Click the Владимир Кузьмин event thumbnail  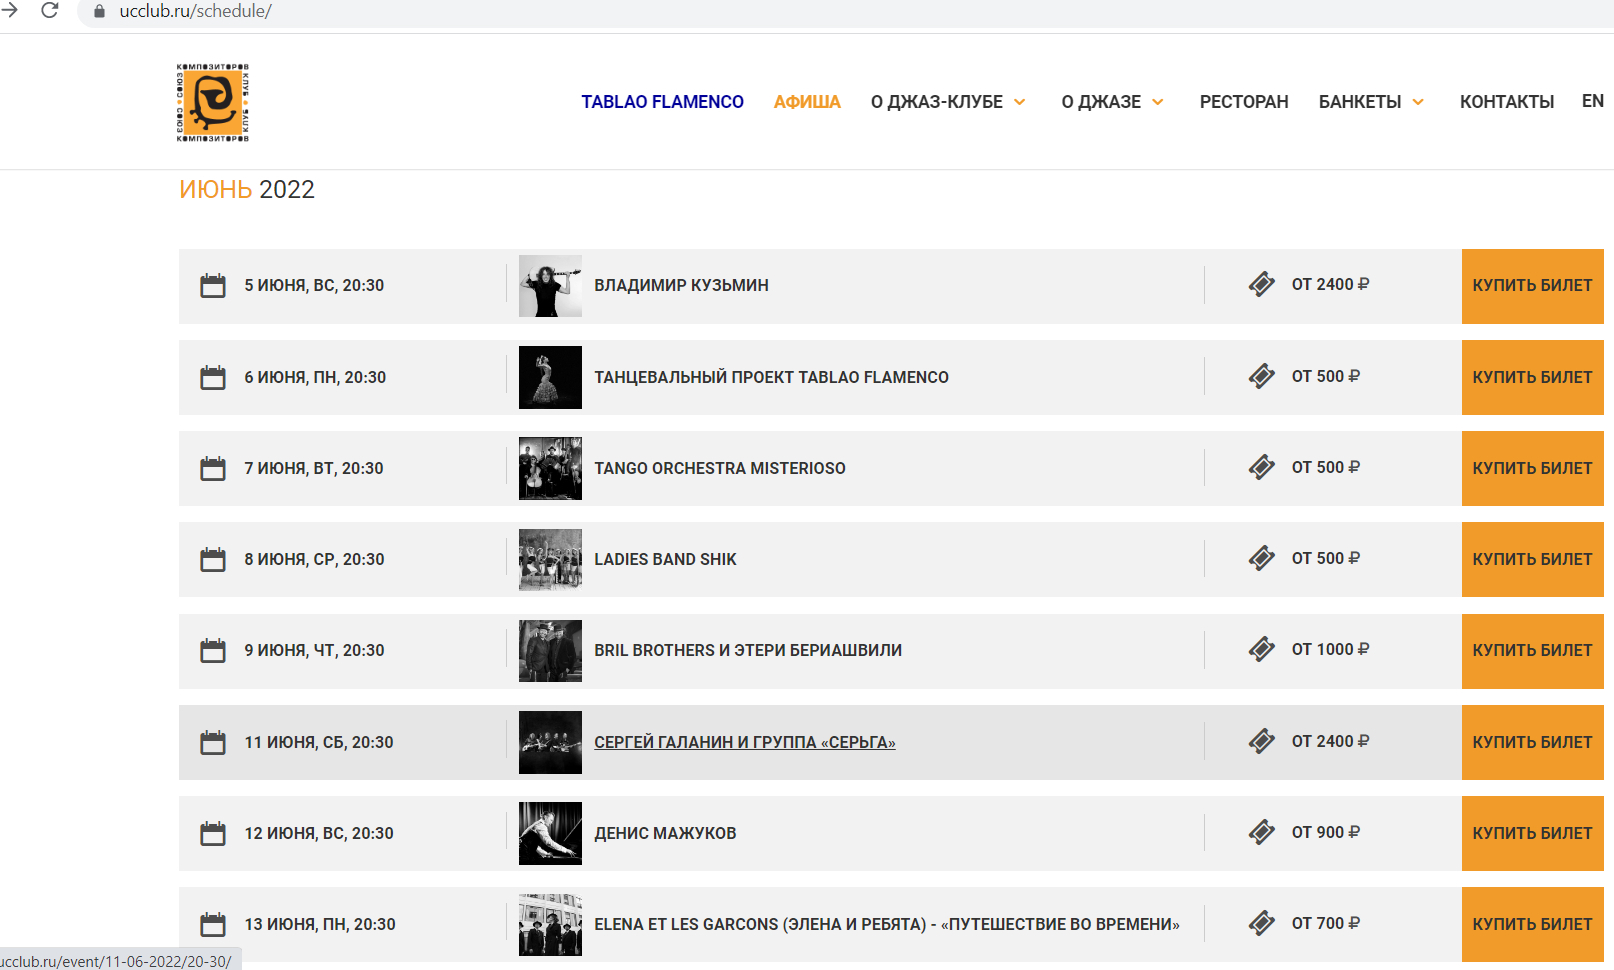pos(550,286)
